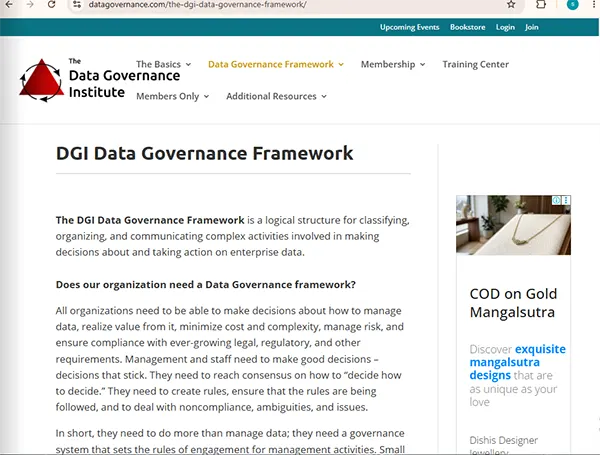Viewport: 600px width, 455px height.
Task: Click the Data Governance Institute site title
Action: (x=124, y=79)
